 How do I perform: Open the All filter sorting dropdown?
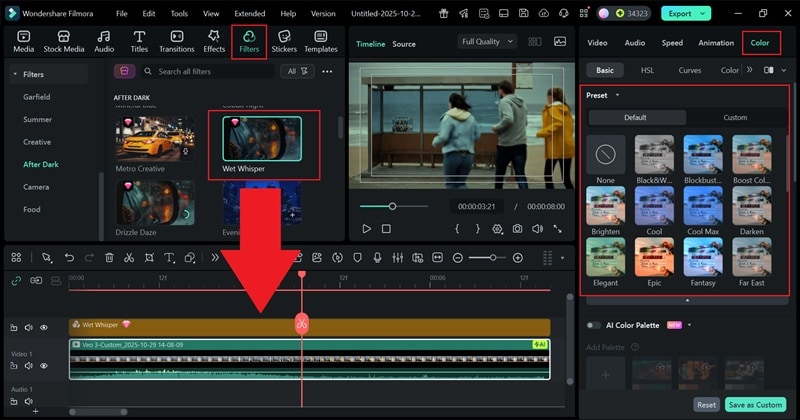tap(297, 71)
